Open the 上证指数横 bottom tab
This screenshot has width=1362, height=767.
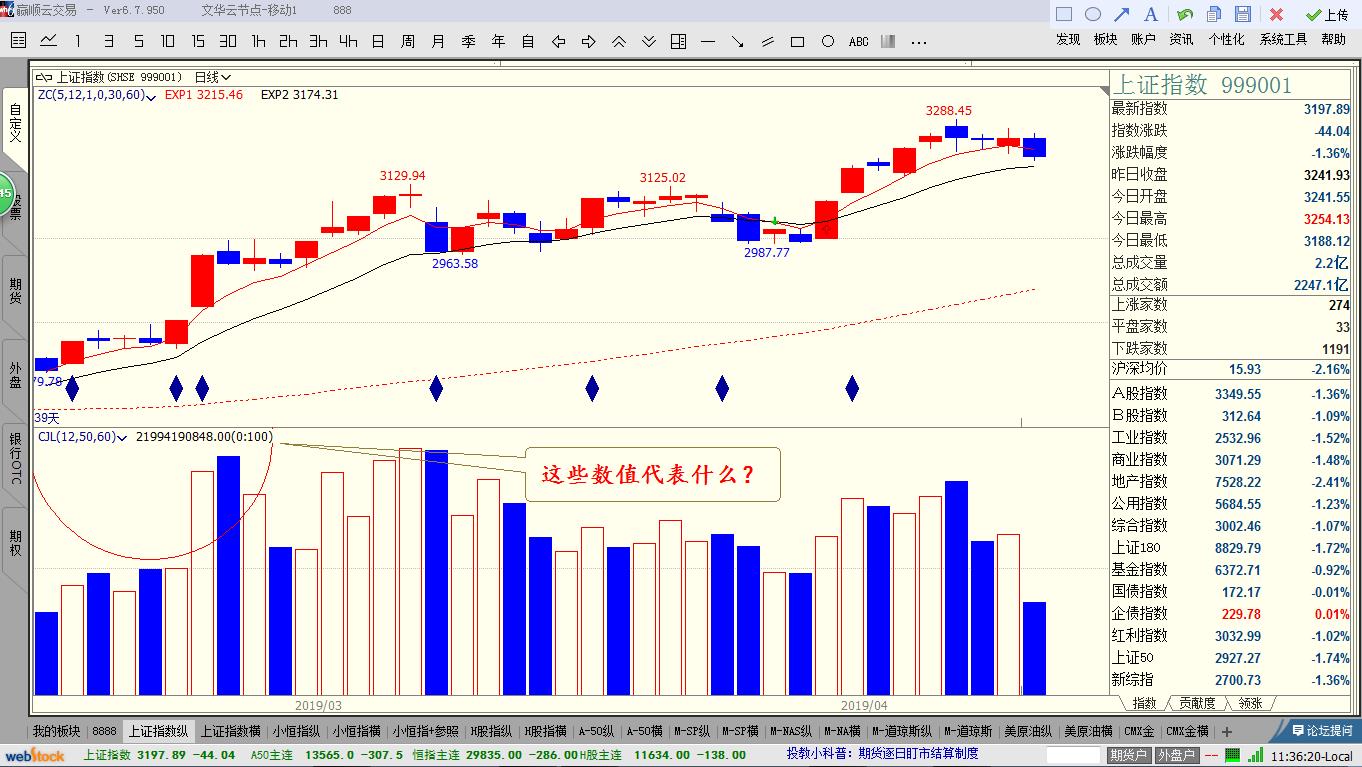click(x=230, y=731)
